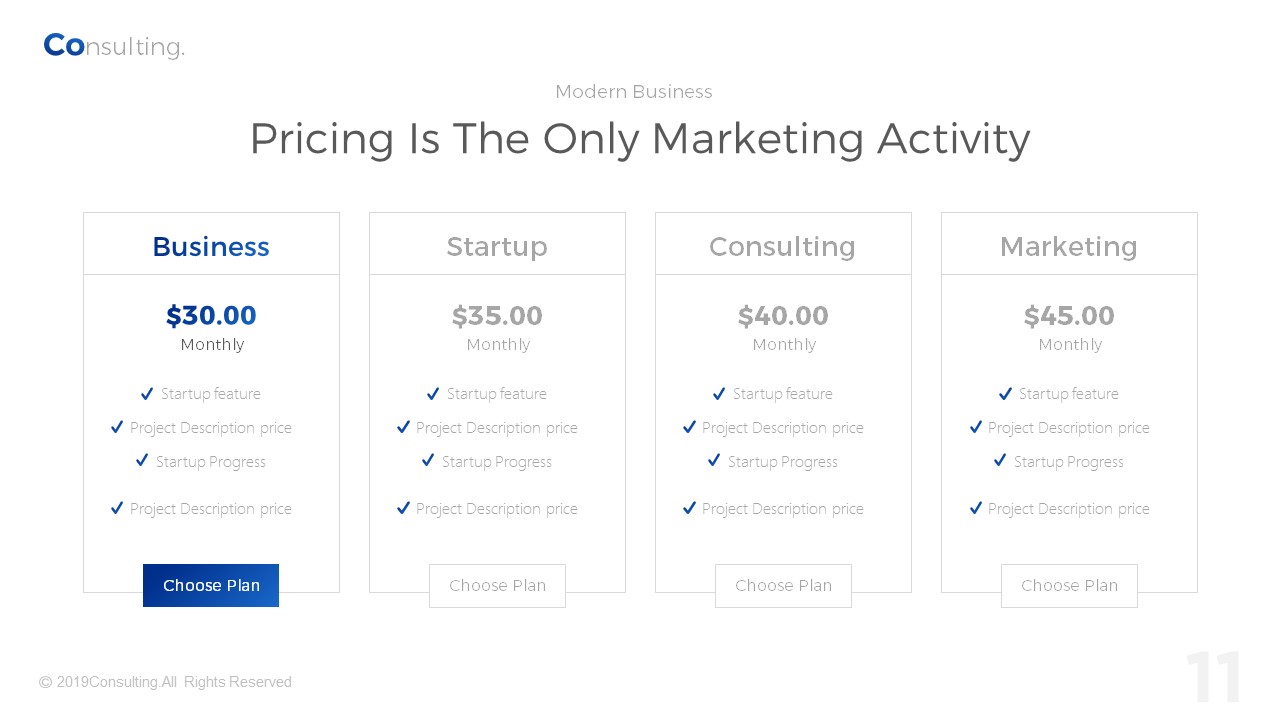Select the Startup plan header

pos(497,246)
